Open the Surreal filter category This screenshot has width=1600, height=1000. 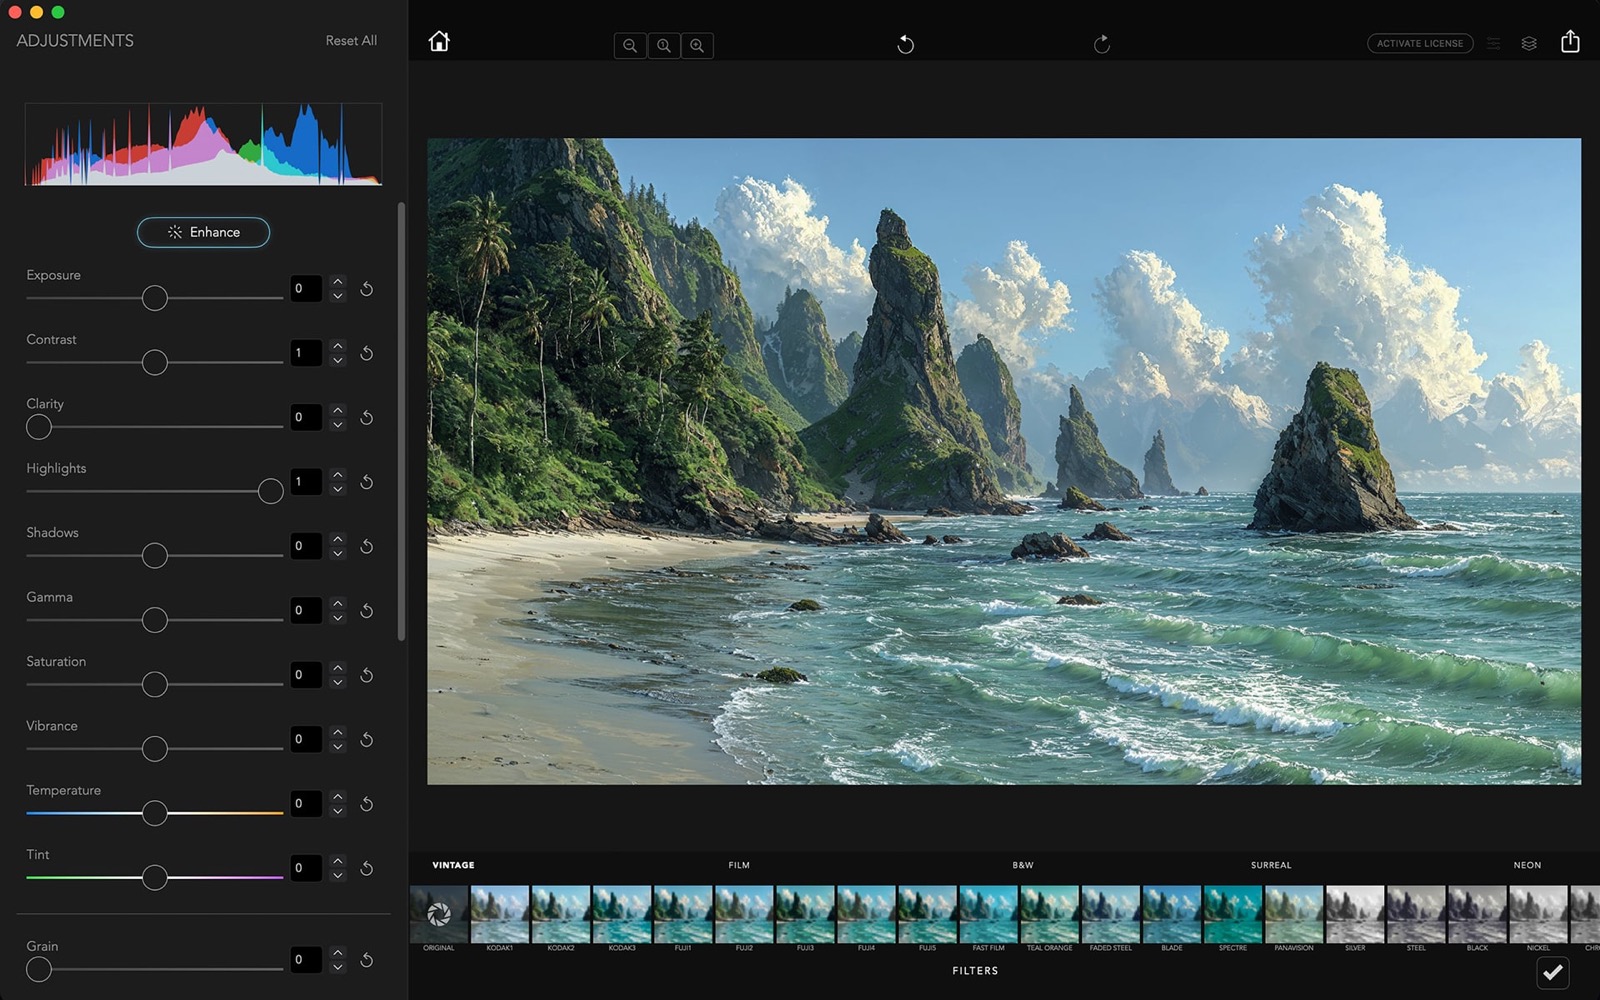coord(1271,865)
